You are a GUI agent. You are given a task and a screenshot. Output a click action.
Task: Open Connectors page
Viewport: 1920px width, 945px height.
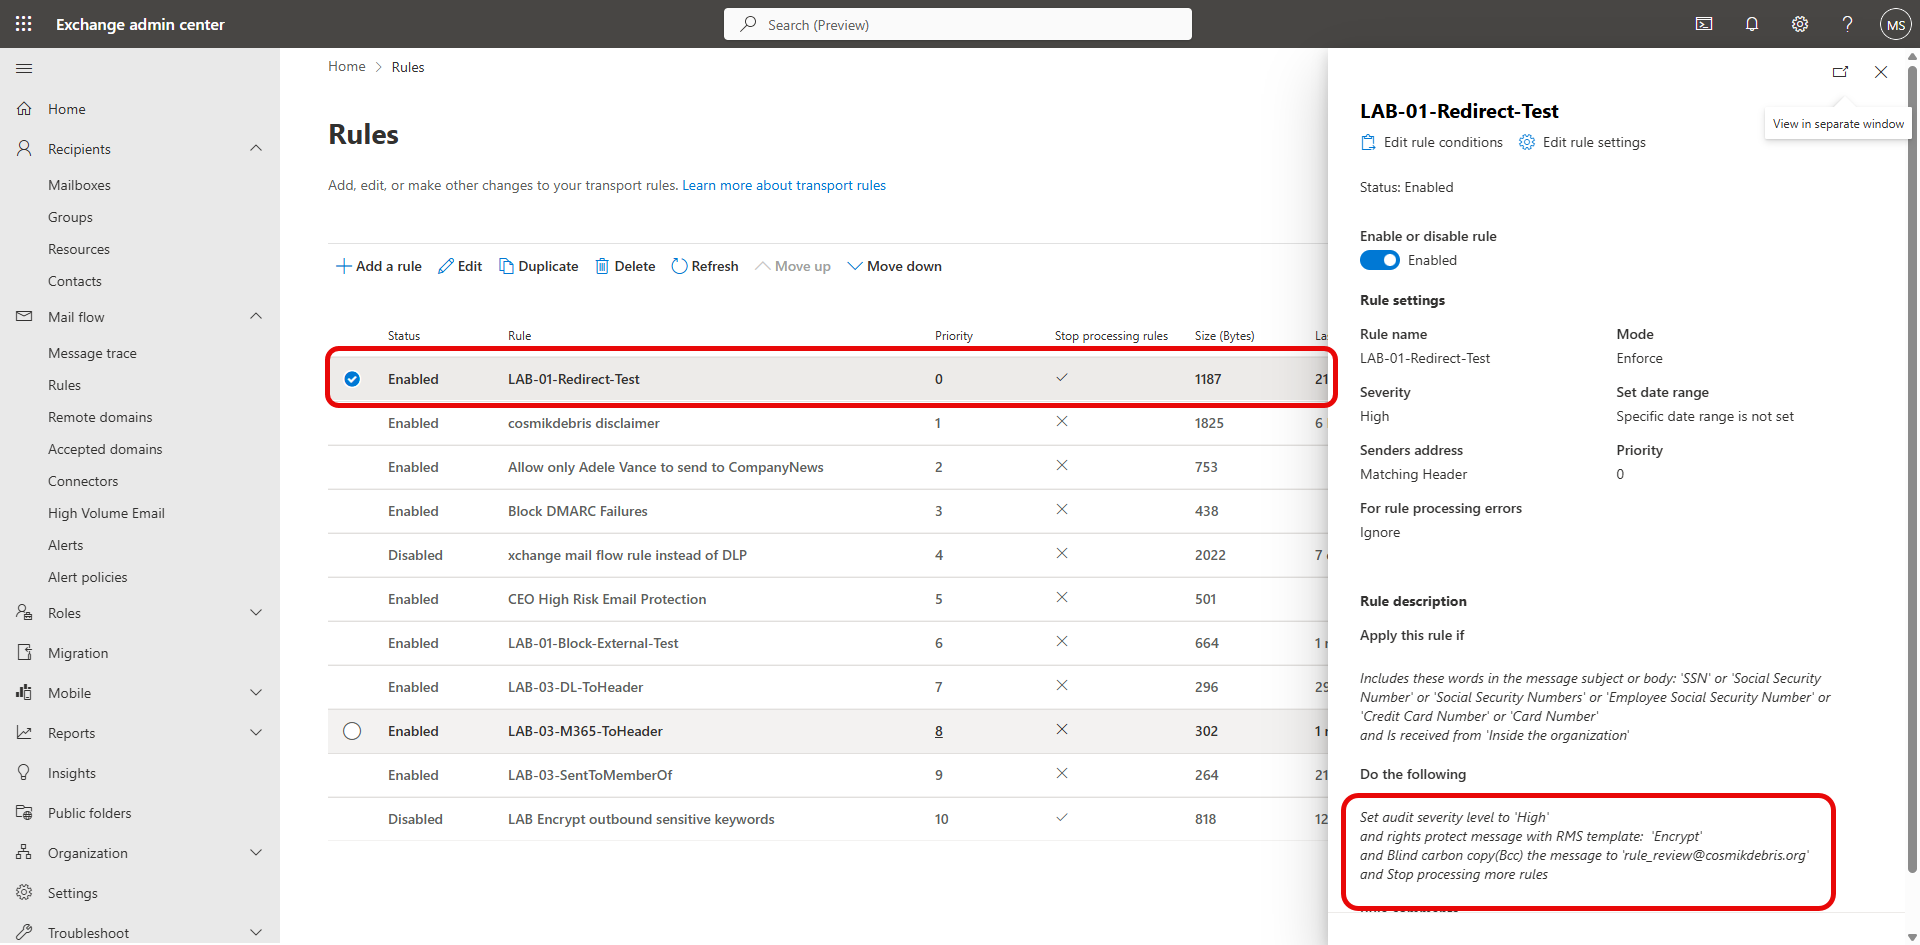click(x=83, y=481)
